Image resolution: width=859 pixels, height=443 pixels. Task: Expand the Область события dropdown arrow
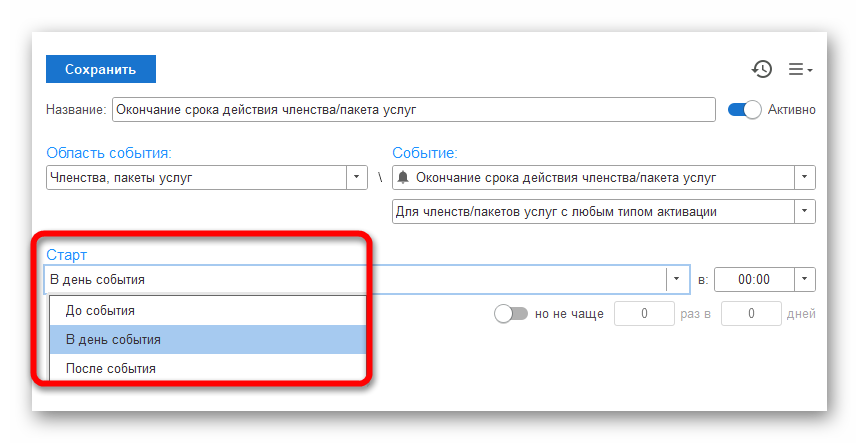tap(357, 177)
